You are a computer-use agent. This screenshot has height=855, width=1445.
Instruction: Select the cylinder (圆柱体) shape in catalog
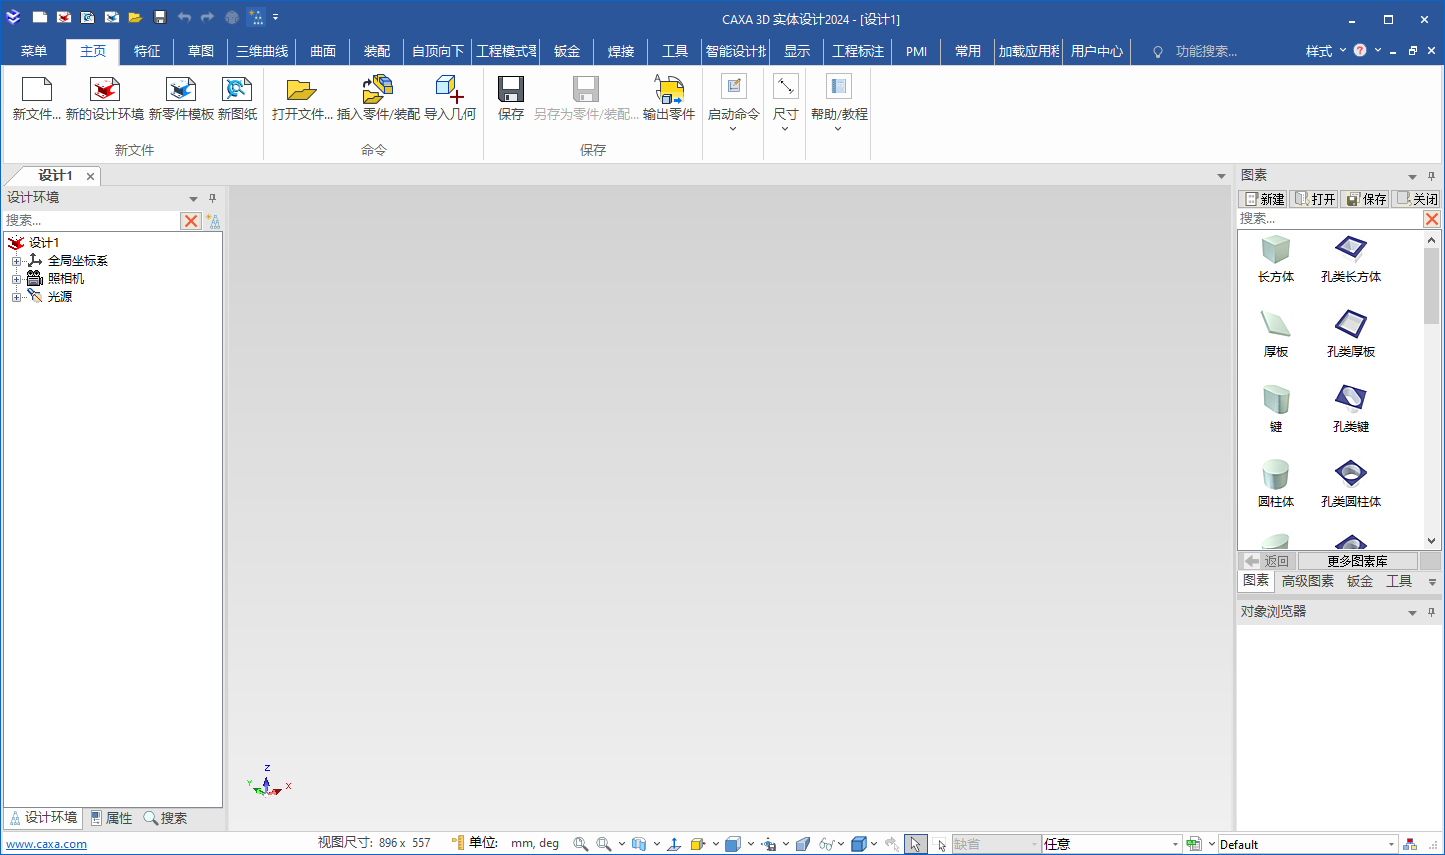click(x=1275, y=476)
